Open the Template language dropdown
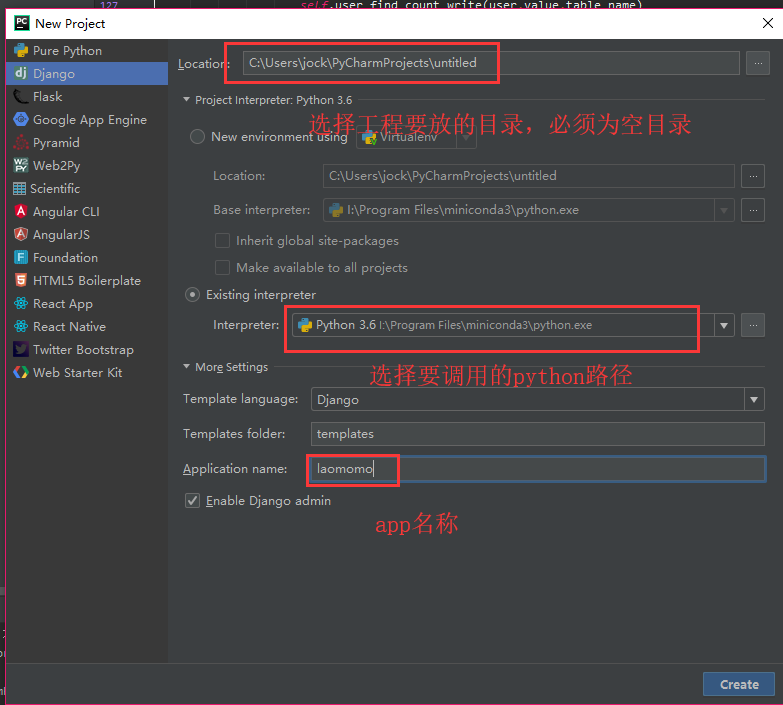The width and height of the screenshot is (783, 705). click(x=754, y=399)
